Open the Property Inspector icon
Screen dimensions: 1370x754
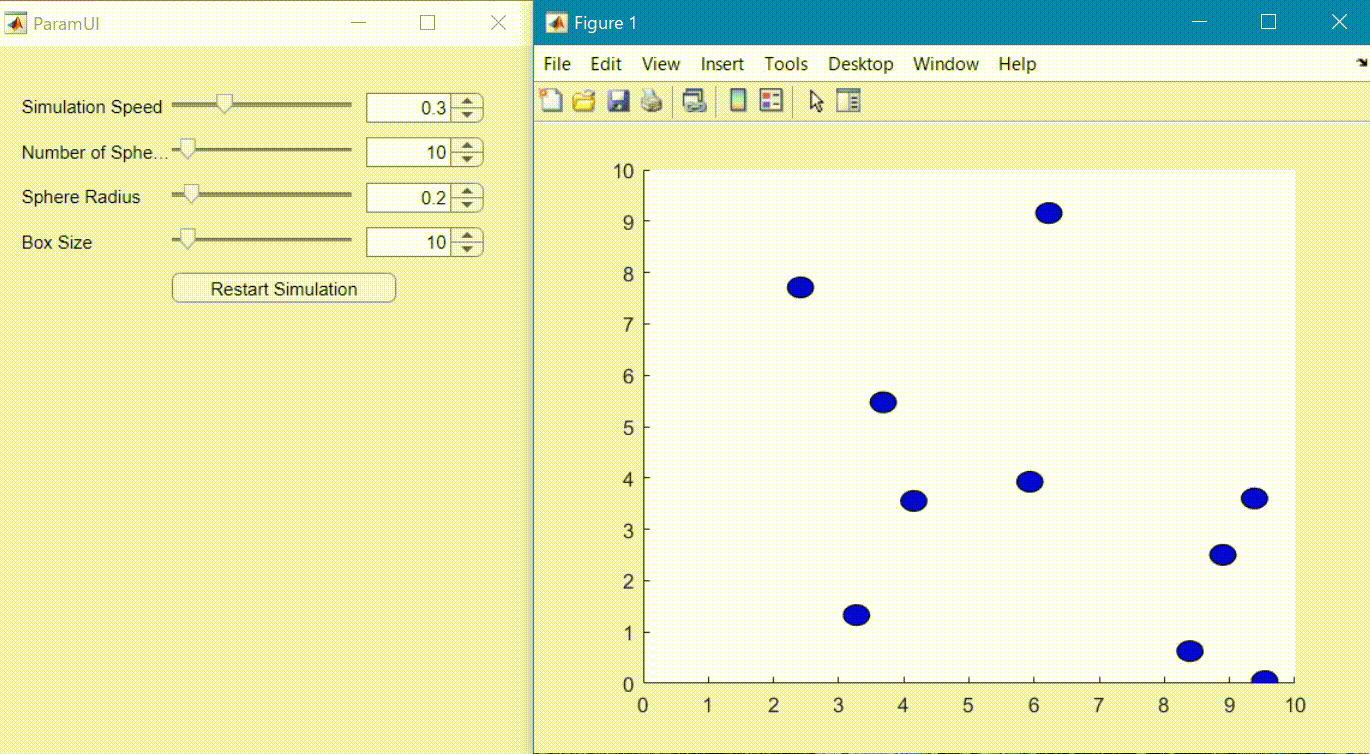pyautogui.click(x=848, y=100)
